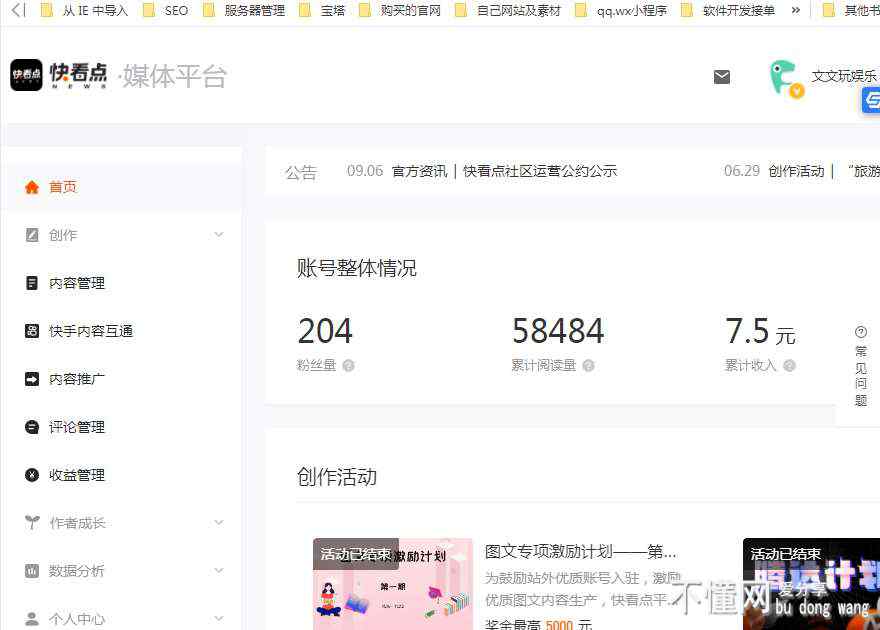Open the 文文玩娱乐 account name
The width and height of the screenshot is (880, 630).
[844, 76]
